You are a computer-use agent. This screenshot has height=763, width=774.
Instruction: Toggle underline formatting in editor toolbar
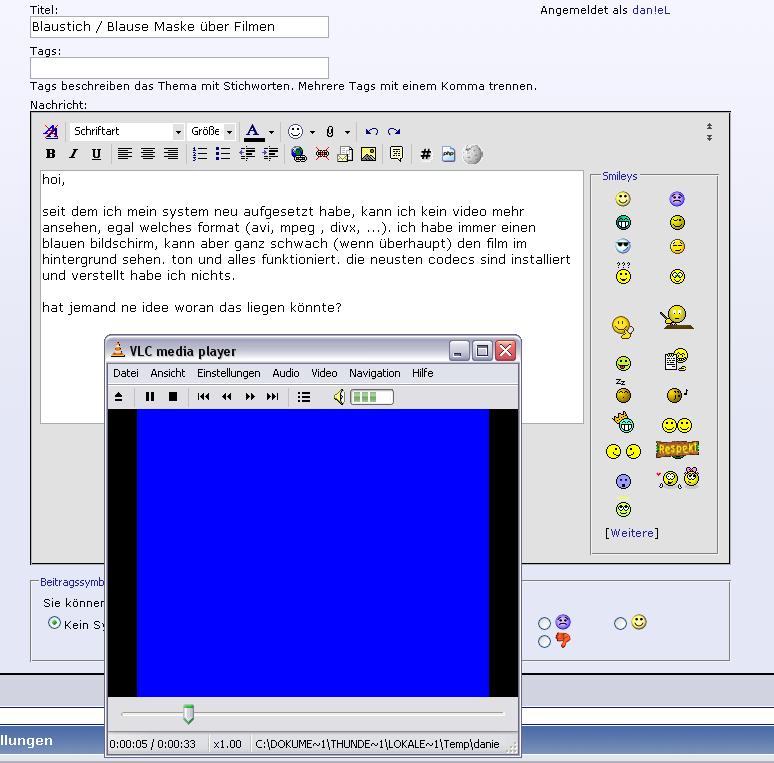96,154
